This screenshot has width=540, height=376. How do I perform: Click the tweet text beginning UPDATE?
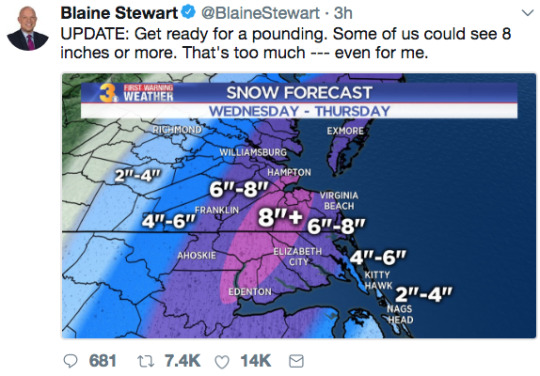pyautogui.click(x=285, y=43)
